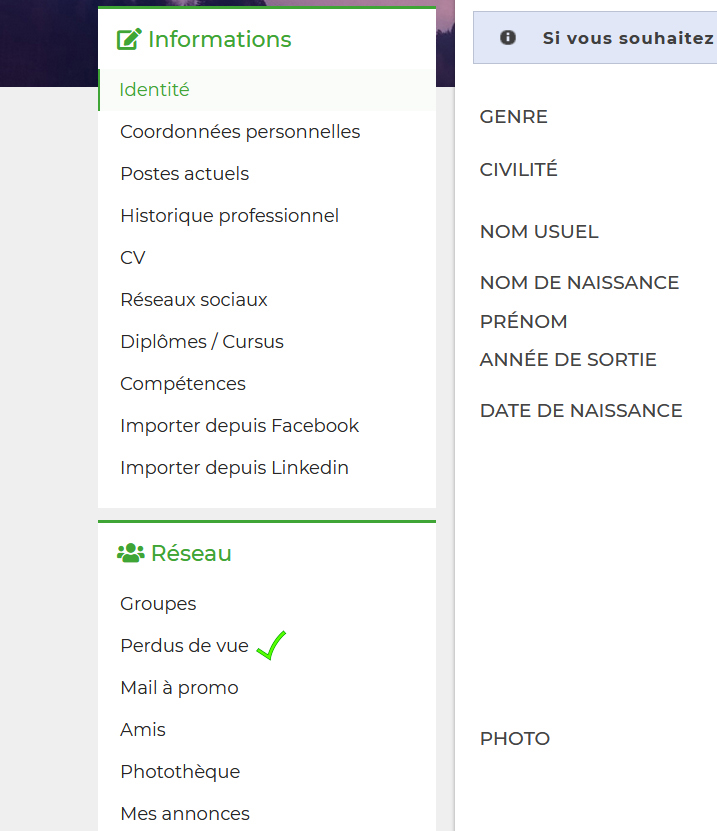
Task: Open the Identité section
Action: click(154, 90)
